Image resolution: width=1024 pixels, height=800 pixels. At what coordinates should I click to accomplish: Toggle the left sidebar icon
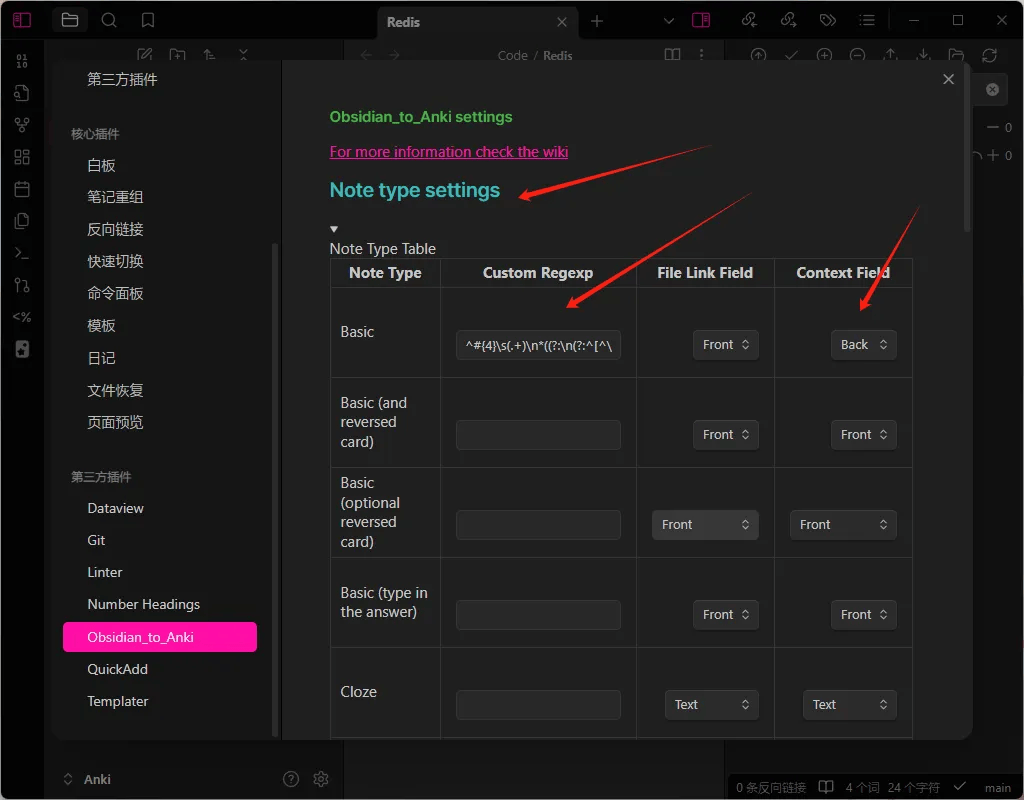[x=22, y=20]
